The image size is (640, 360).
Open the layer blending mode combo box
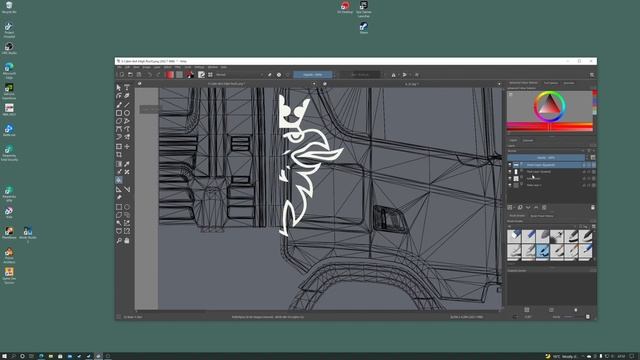click(x=546, y=151)
